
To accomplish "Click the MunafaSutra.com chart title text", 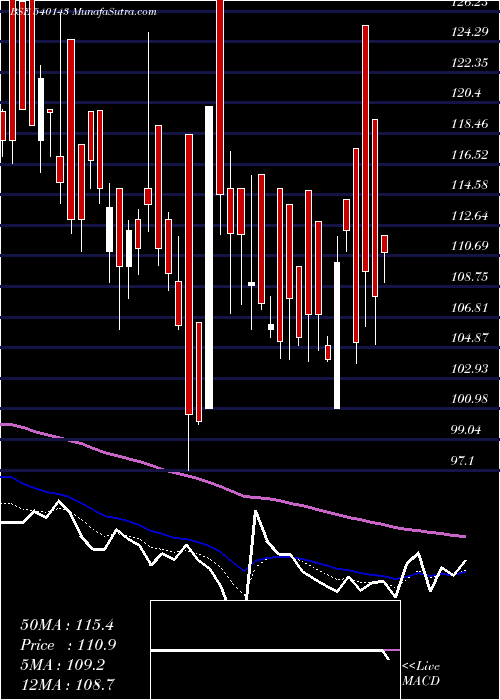I will click(114, 12).
